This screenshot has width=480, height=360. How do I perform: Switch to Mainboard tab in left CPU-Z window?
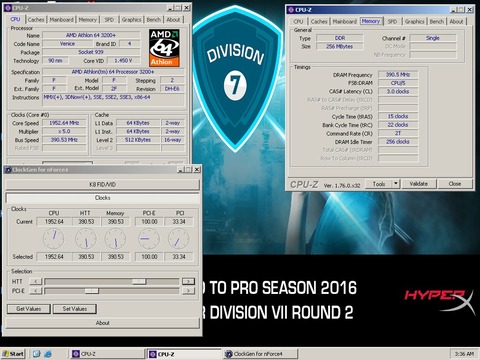click(x=61, y=20)
